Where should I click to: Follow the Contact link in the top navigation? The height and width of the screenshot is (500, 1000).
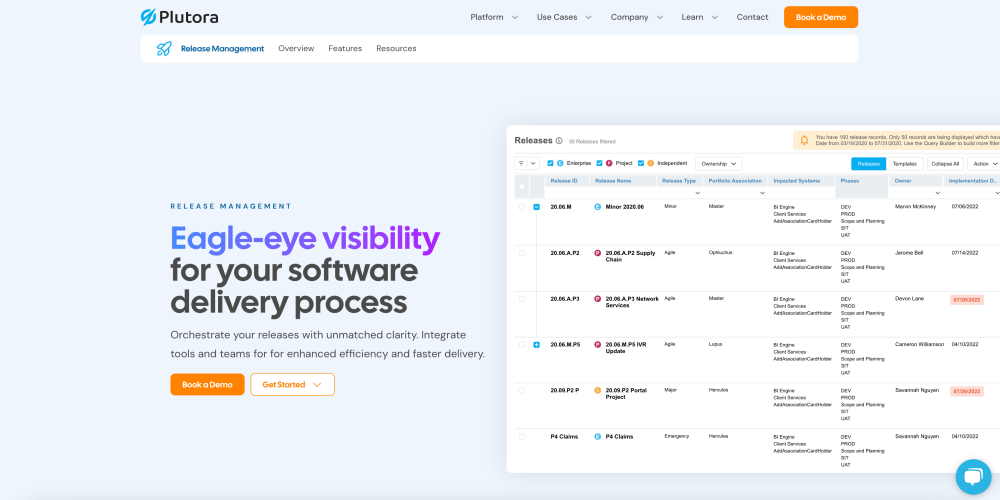coord(752,17)
